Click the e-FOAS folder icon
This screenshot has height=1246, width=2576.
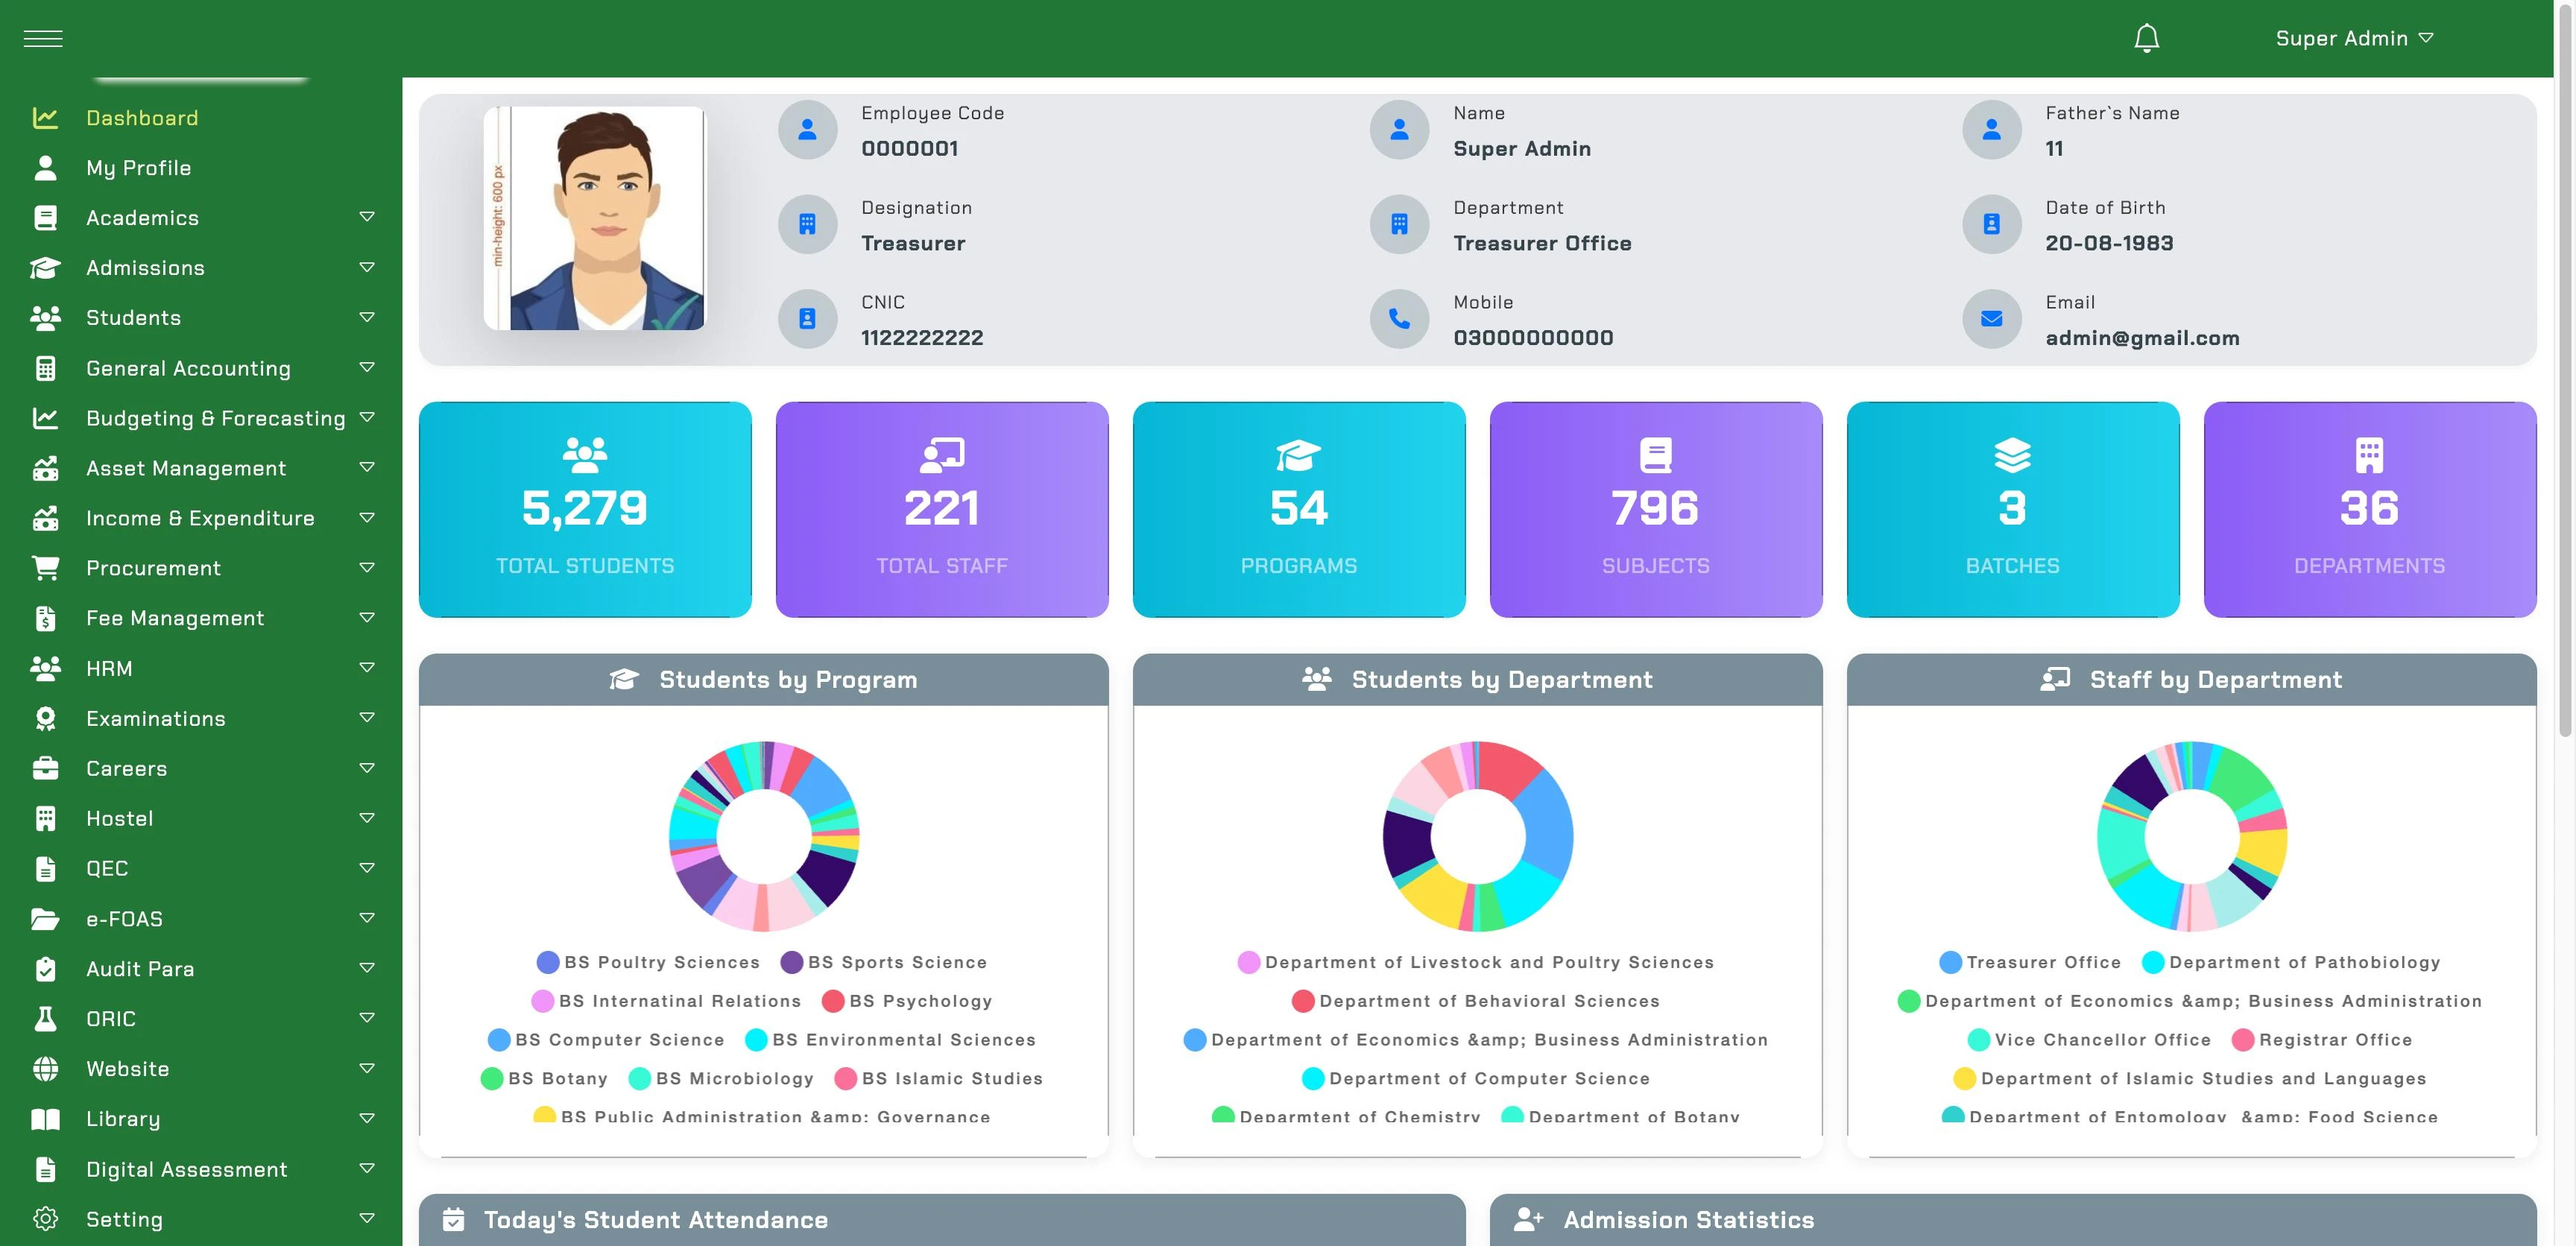(45, 918)
